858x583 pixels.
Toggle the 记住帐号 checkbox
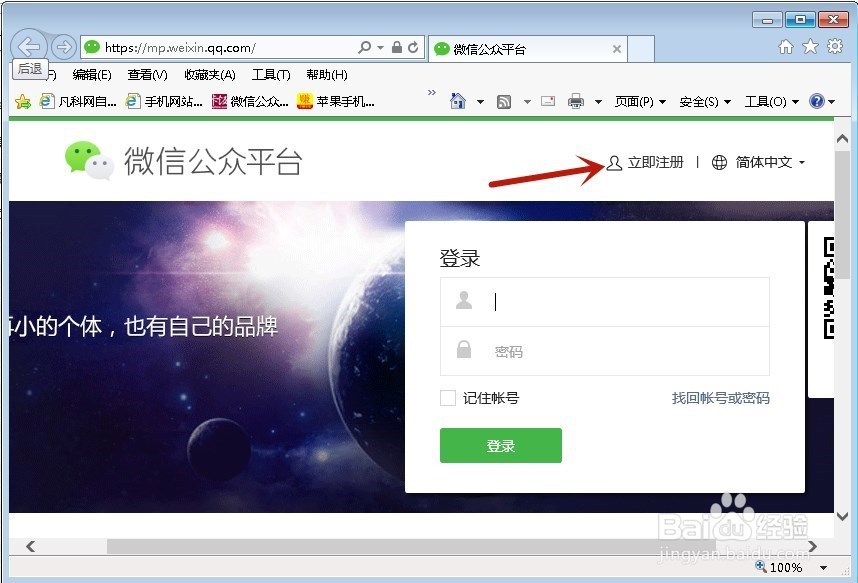pyautogui.click(x=448, y=398)
